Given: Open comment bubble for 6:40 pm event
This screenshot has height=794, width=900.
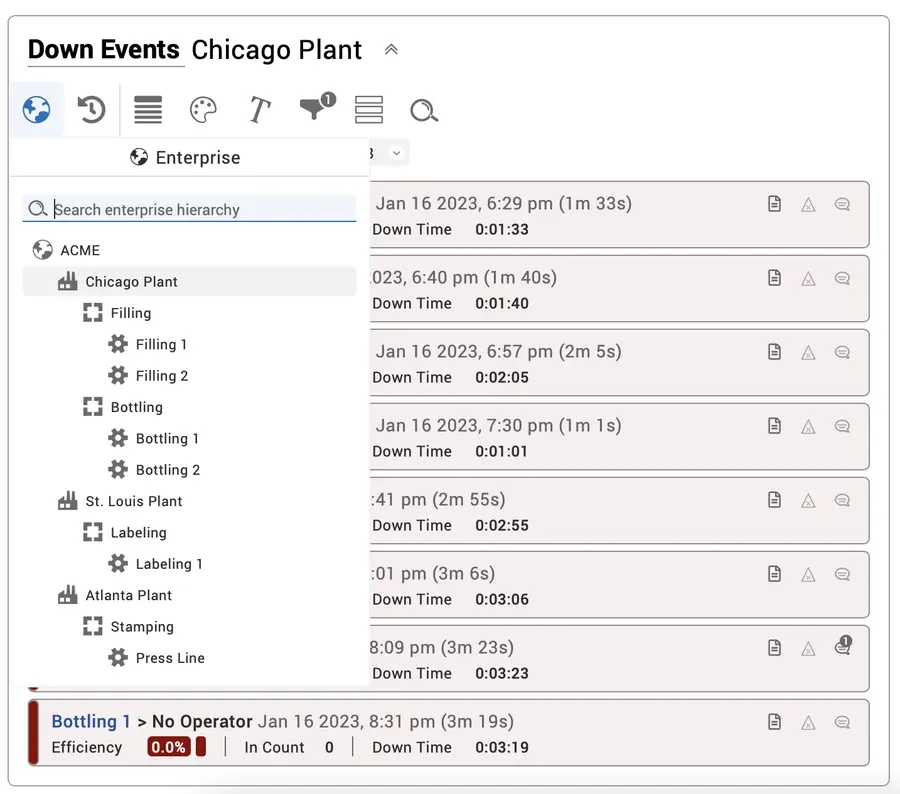Looking at the screenshot, I should click(842, 278).
